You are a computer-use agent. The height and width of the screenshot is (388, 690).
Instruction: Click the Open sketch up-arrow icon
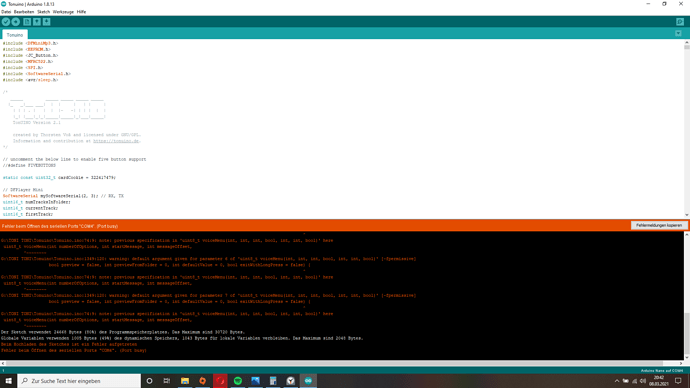[x=37, y=22]
